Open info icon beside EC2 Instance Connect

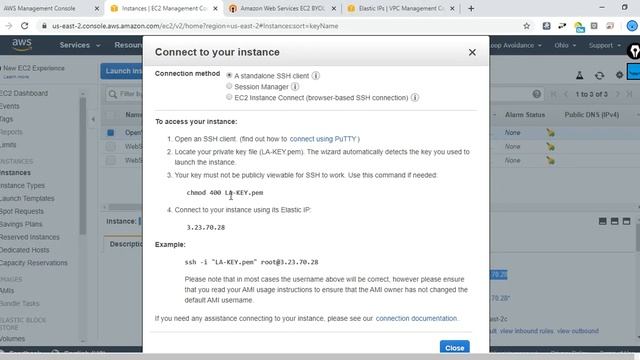point(415,98)
